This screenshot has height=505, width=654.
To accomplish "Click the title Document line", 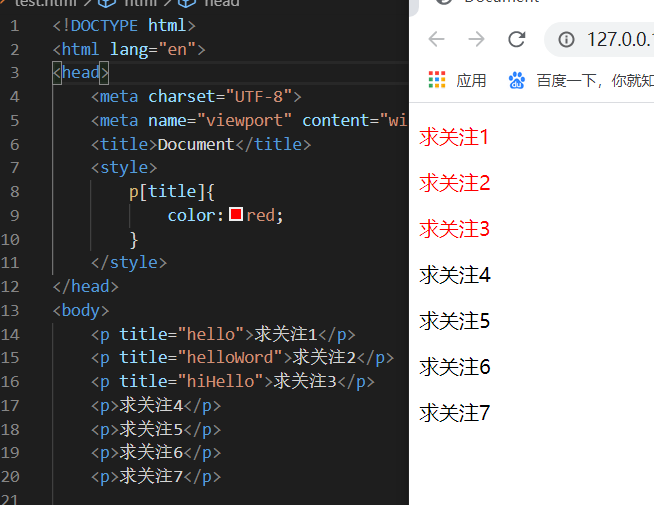I will pos(201,144).
